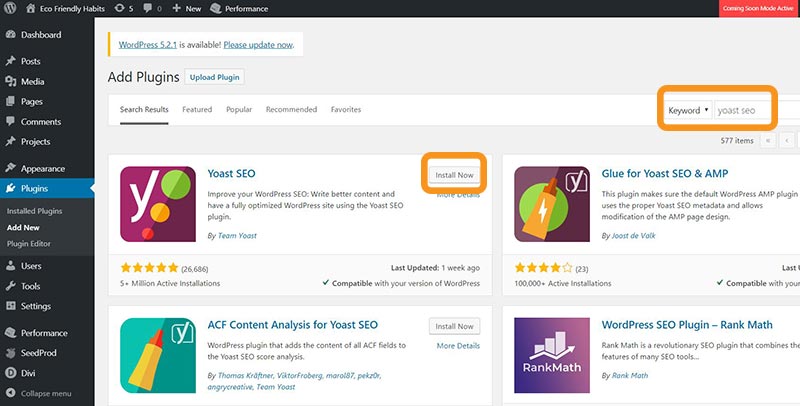
Task: Install the Yoast SEO plugin now
Action: (454, 175)
